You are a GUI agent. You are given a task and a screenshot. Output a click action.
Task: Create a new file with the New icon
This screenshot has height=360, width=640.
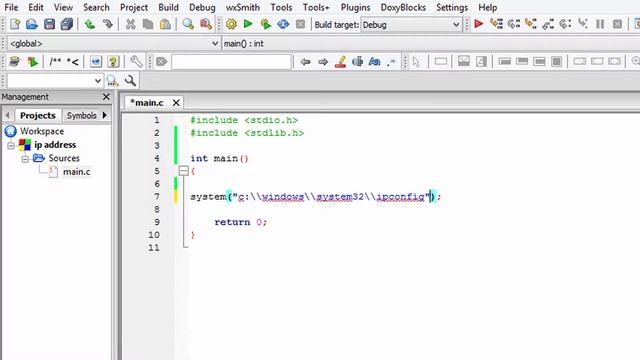pyautogui.click(x=15, y=24)
